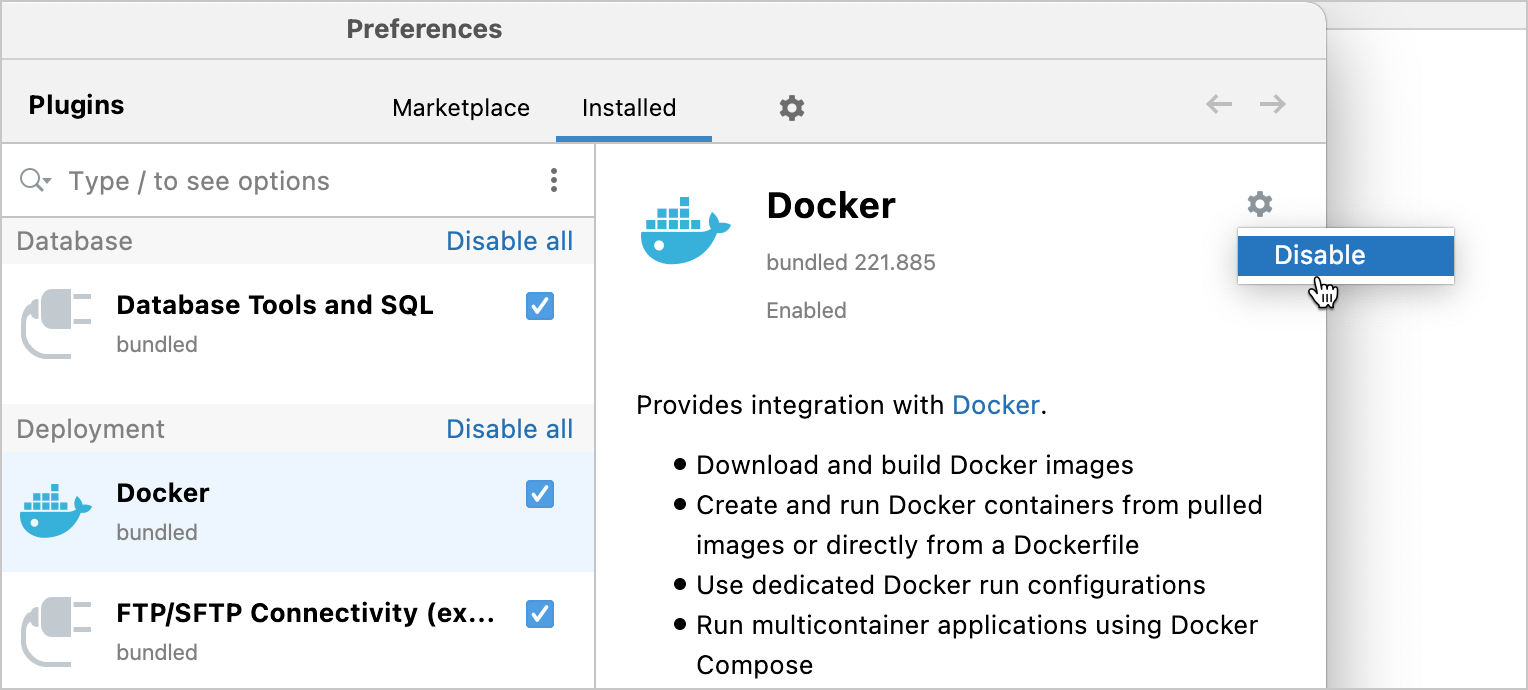
Task: Click the FTP/SFTP Connectivity plugin icon
Action: [x=55, y=630]
